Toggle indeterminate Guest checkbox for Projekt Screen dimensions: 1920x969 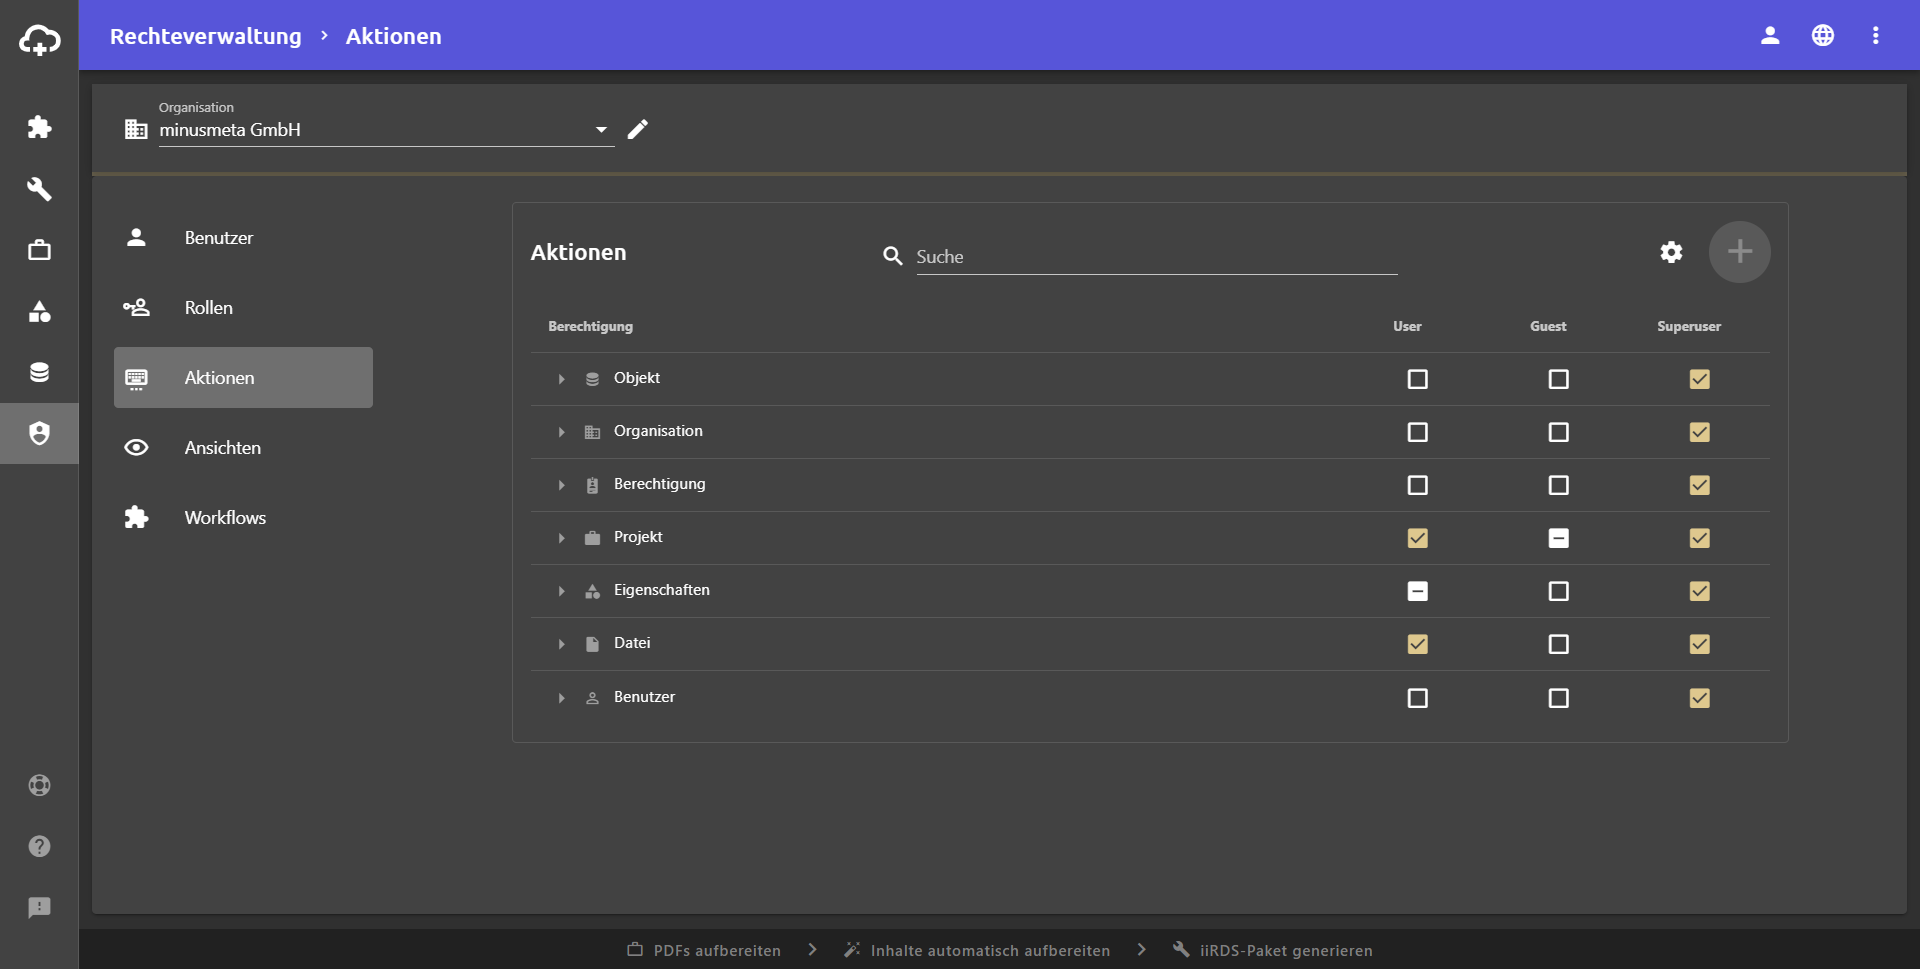tap(1559, 538)
